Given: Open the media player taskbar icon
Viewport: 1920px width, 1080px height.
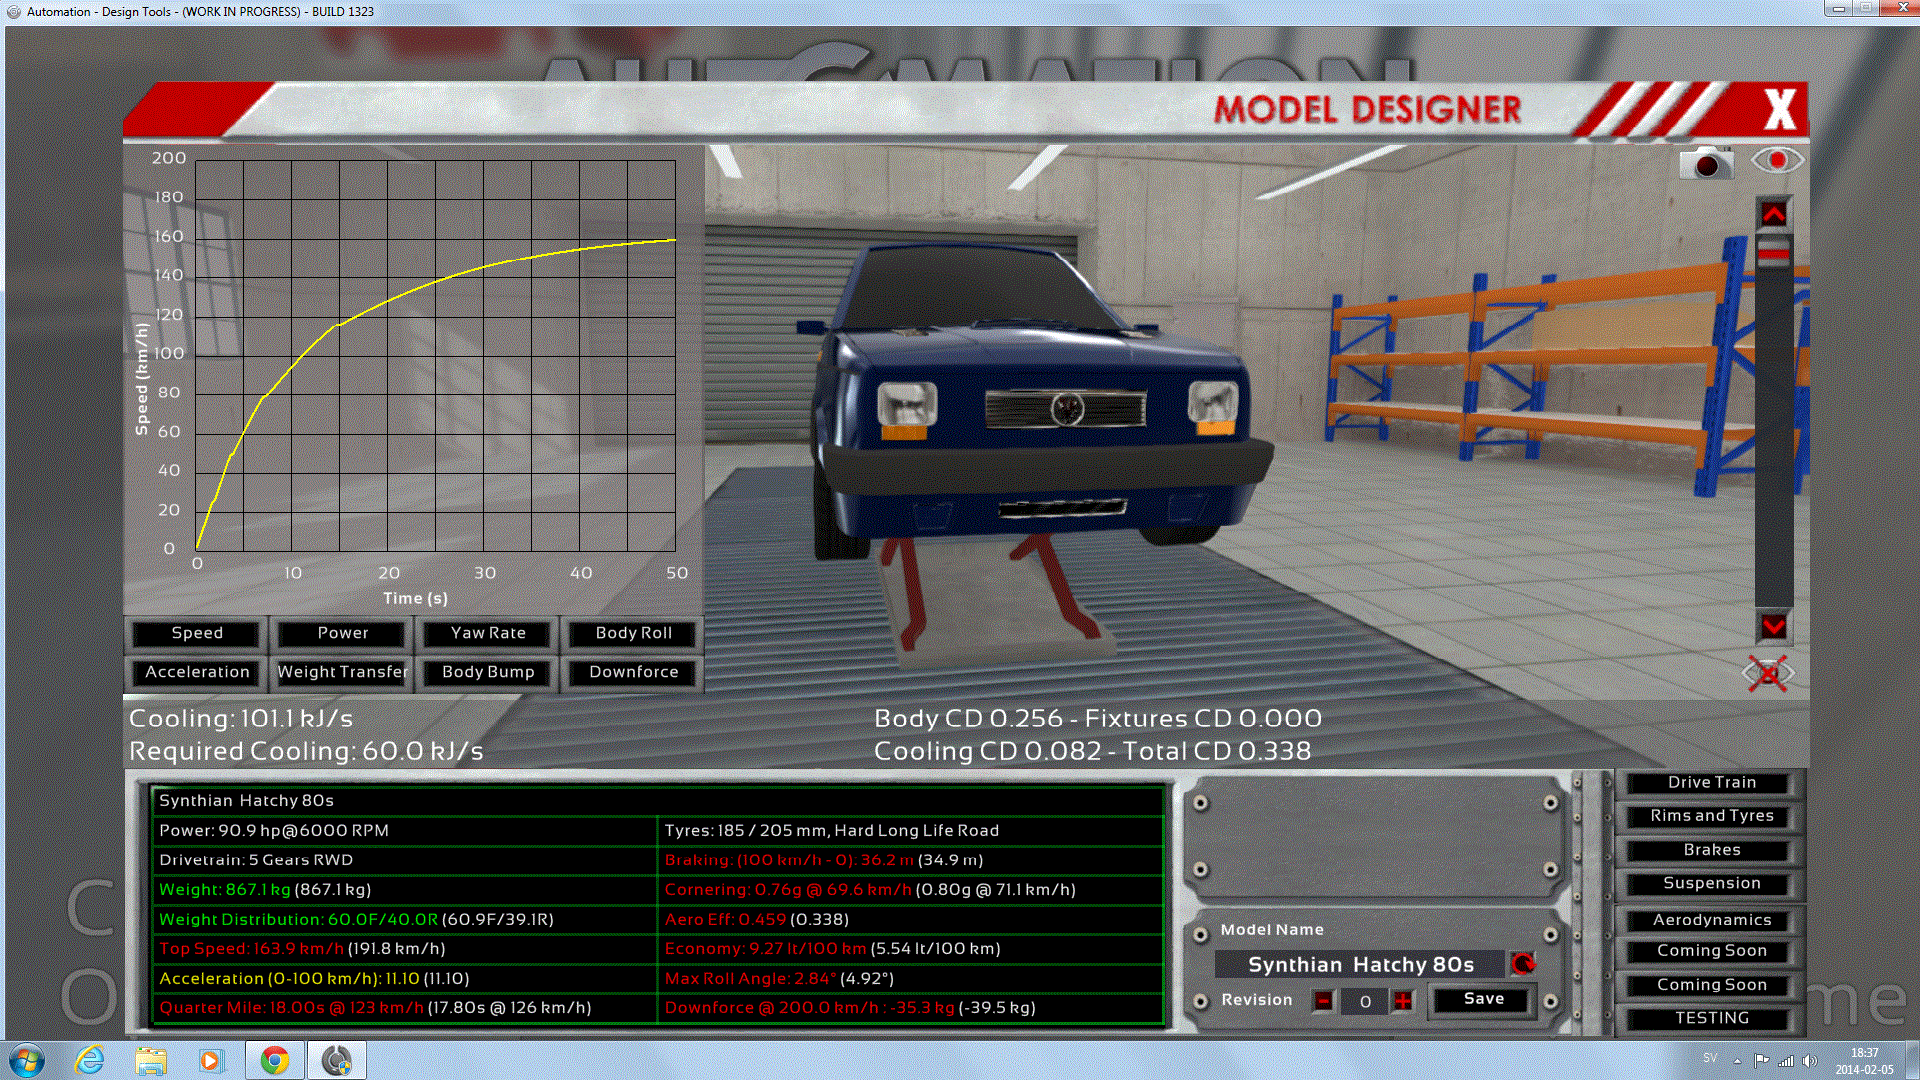Looking at the screenshot, I should pyautogui.click(x=211, y=1060).
